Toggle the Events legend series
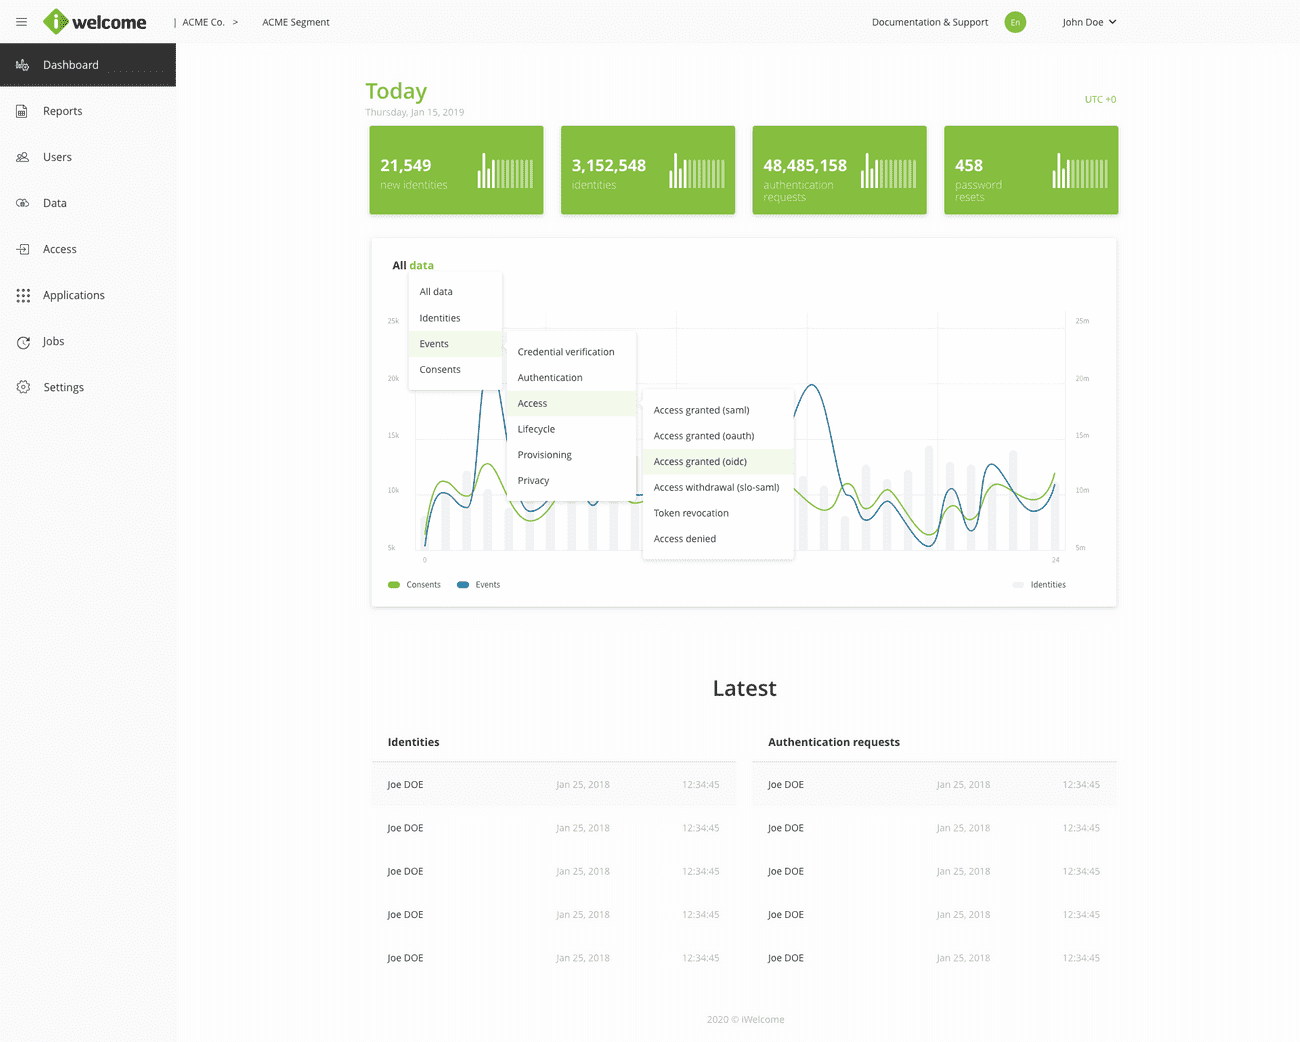 pyautogui.click(x=479, y=585)
